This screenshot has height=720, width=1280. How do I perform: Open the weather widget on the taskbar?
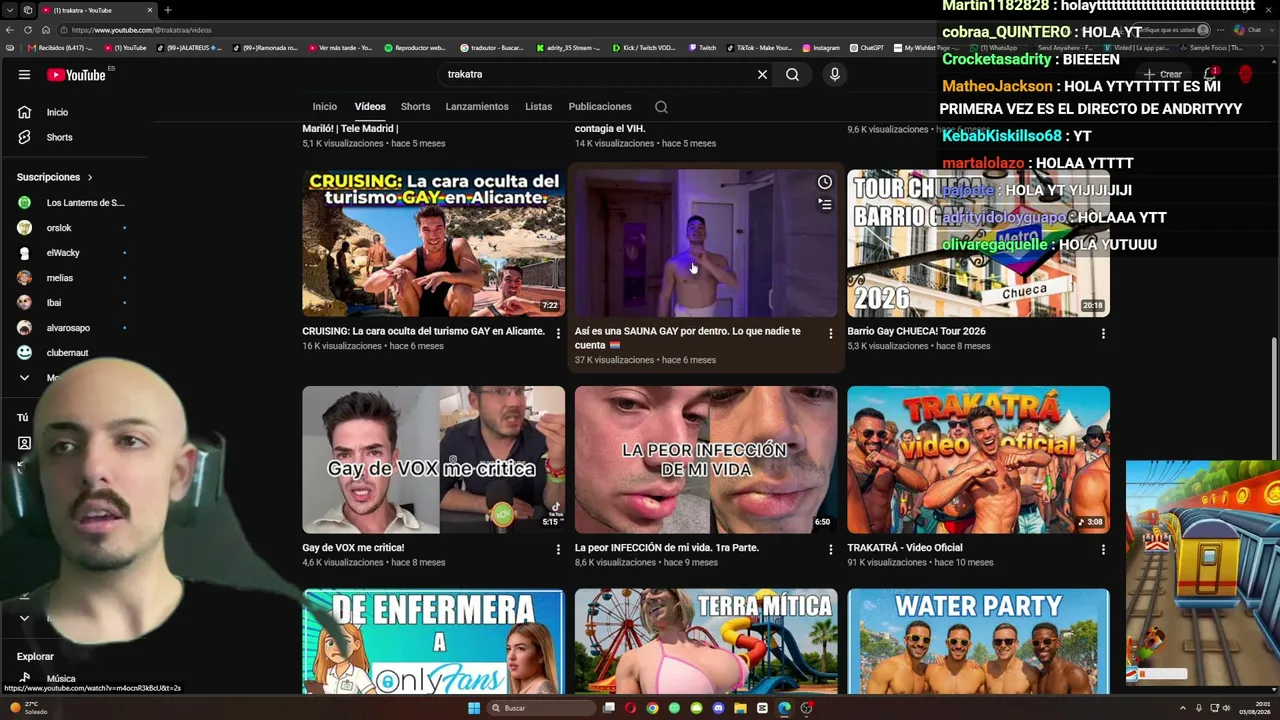[x=28, y=708]
